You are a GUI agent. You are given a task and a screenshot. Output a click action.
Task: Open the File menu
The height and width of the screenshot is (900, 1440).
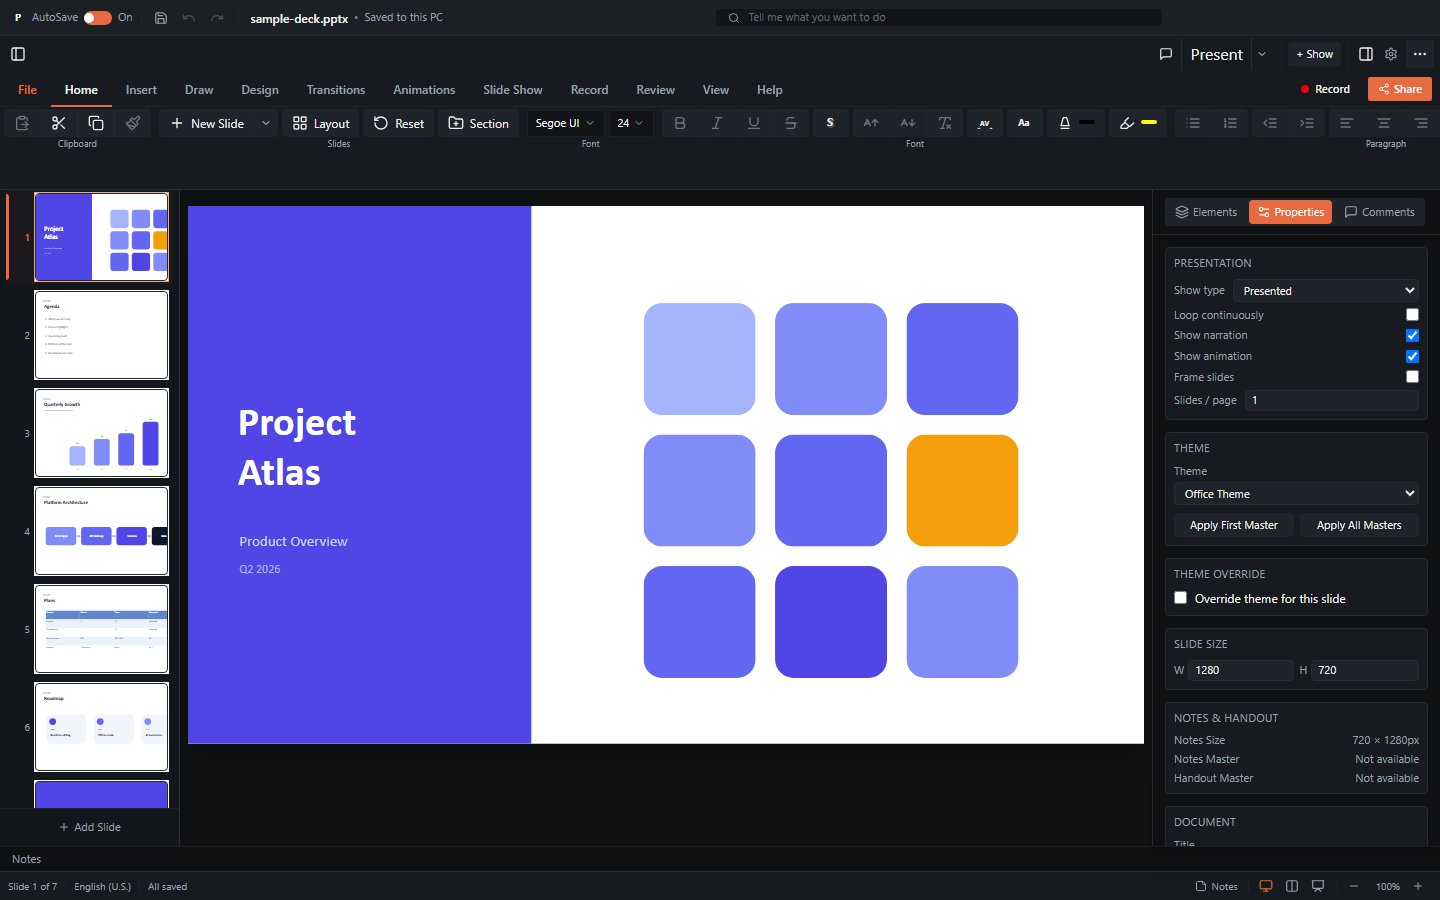click(x=28, y=90)
